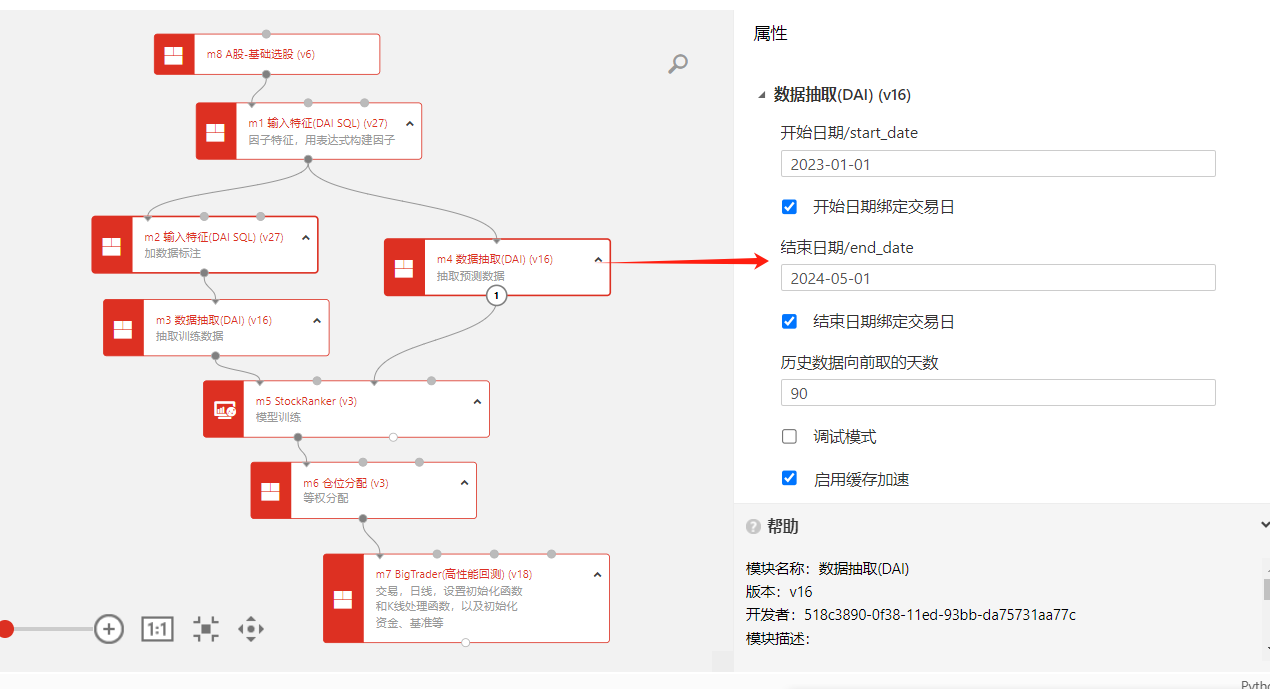Screen dimensions: 1270x689
Task: Collapse the 帮助 panel chevron
Action: [1264, 525]
